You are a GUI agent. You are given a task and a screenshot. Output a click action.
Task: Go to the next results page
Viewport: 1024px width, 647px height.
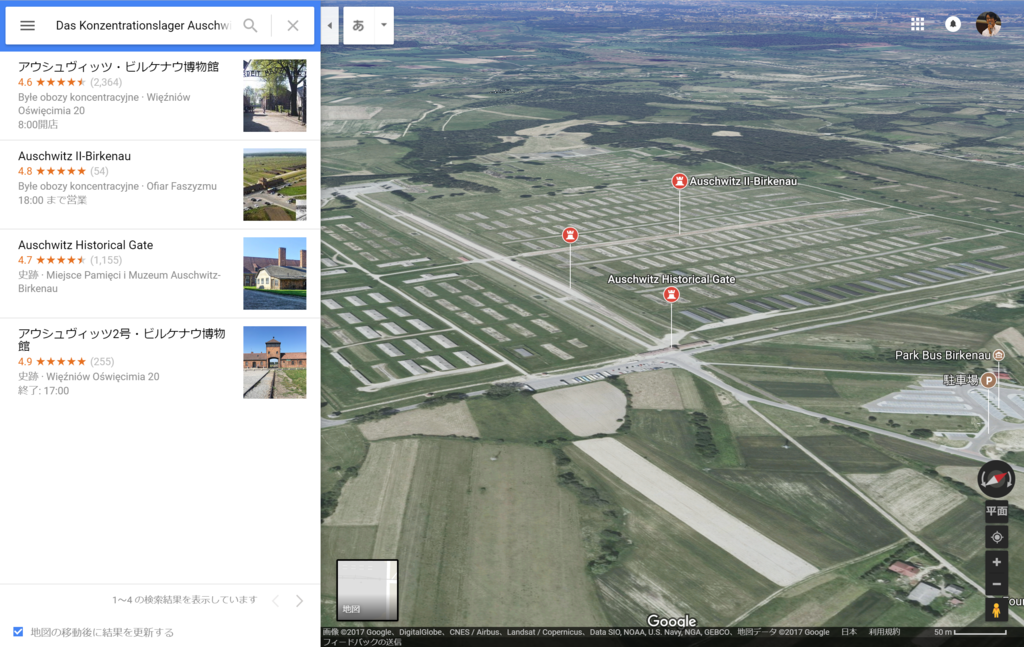pos(299,601)
